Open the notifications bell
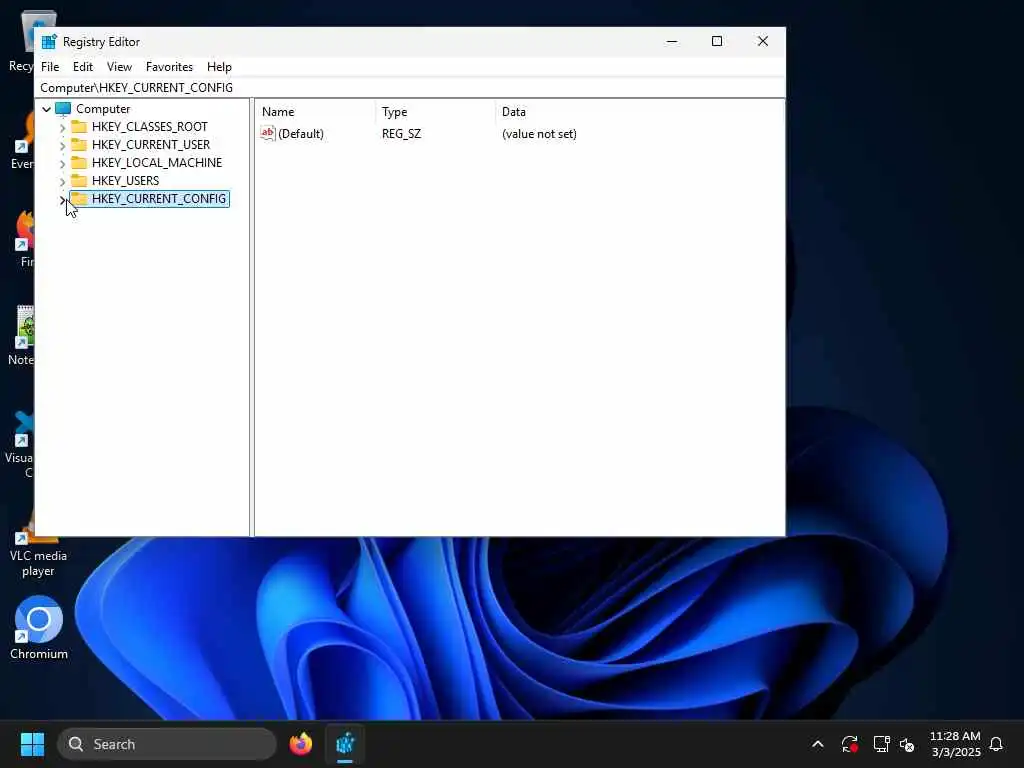 click(x=996, y=744)
